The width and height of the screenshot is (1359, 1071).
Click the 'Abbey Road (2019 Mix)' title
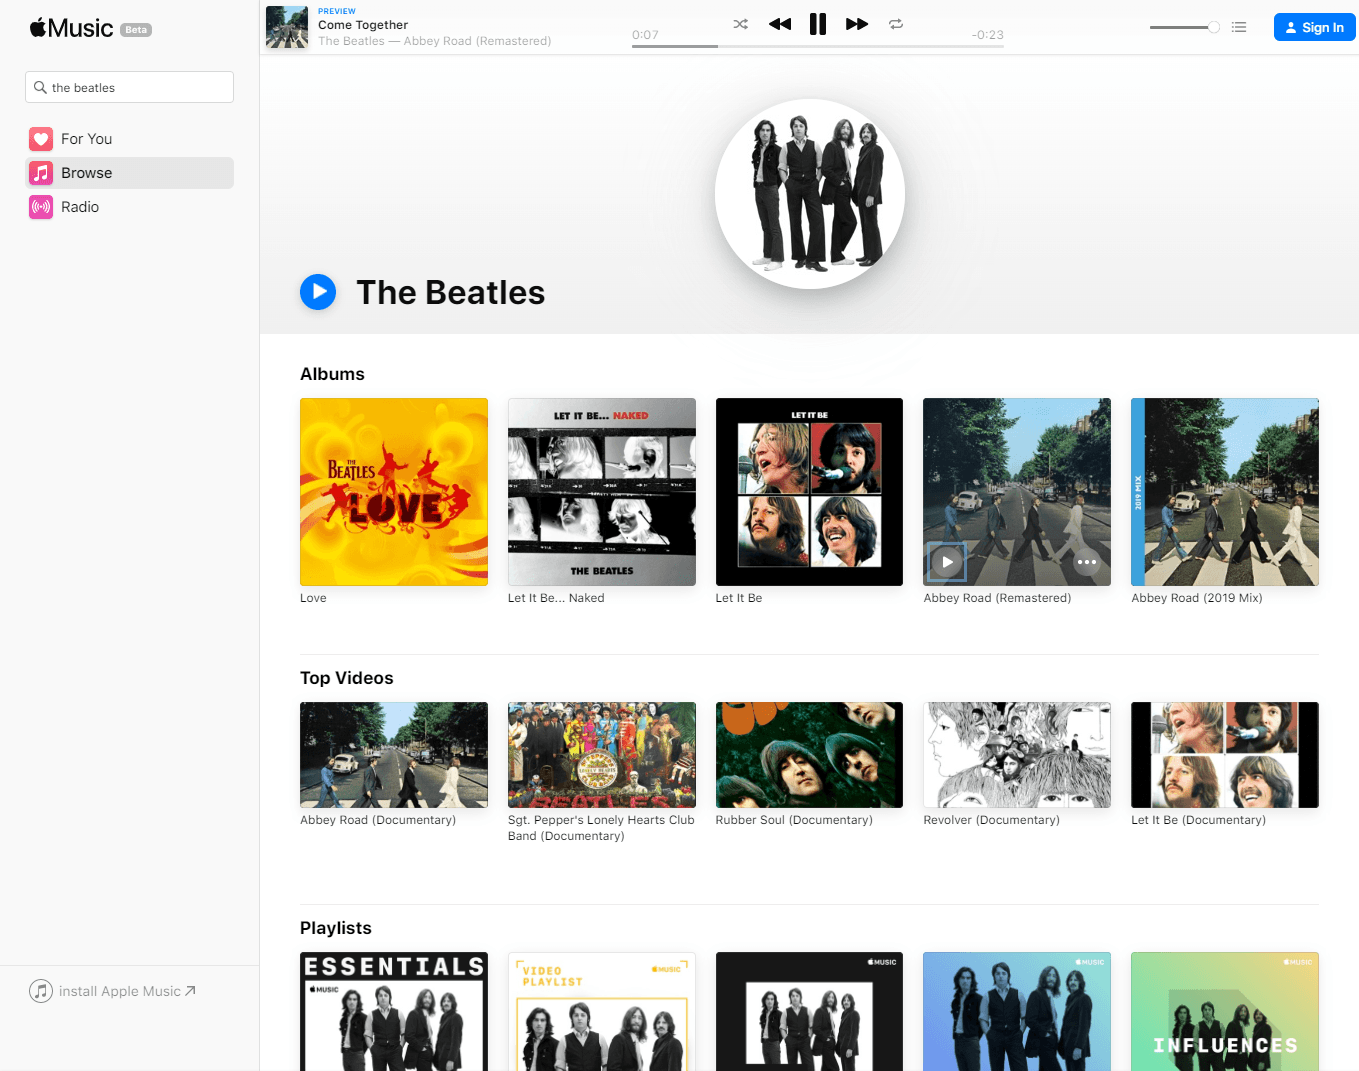[x=1197, y=598]
